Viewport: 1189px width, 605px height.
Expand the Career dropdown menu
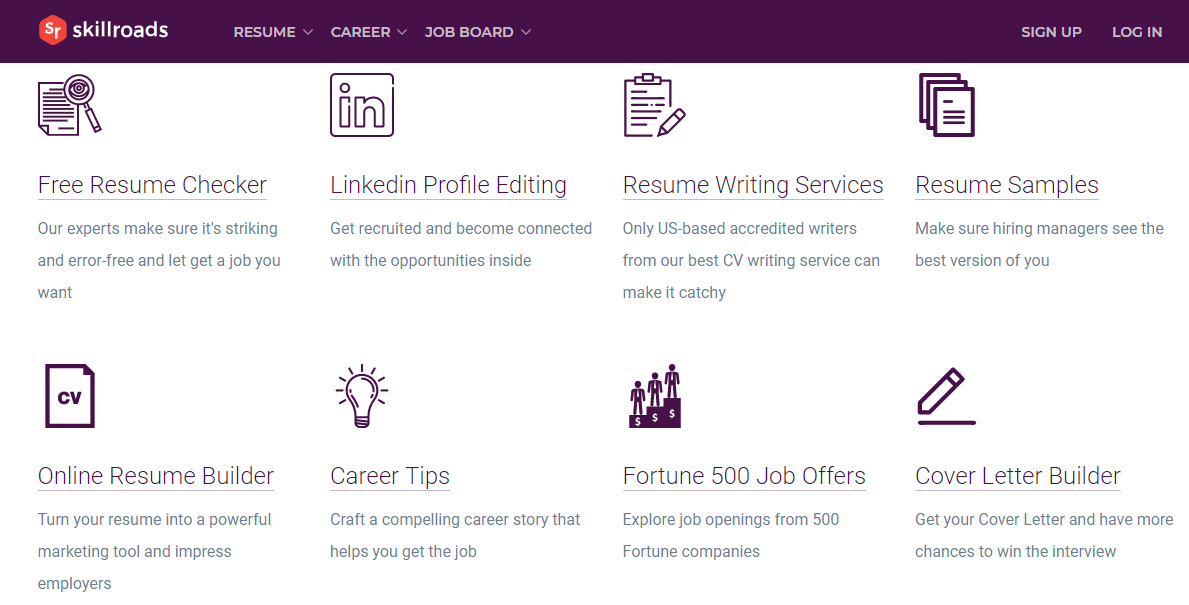369,32
